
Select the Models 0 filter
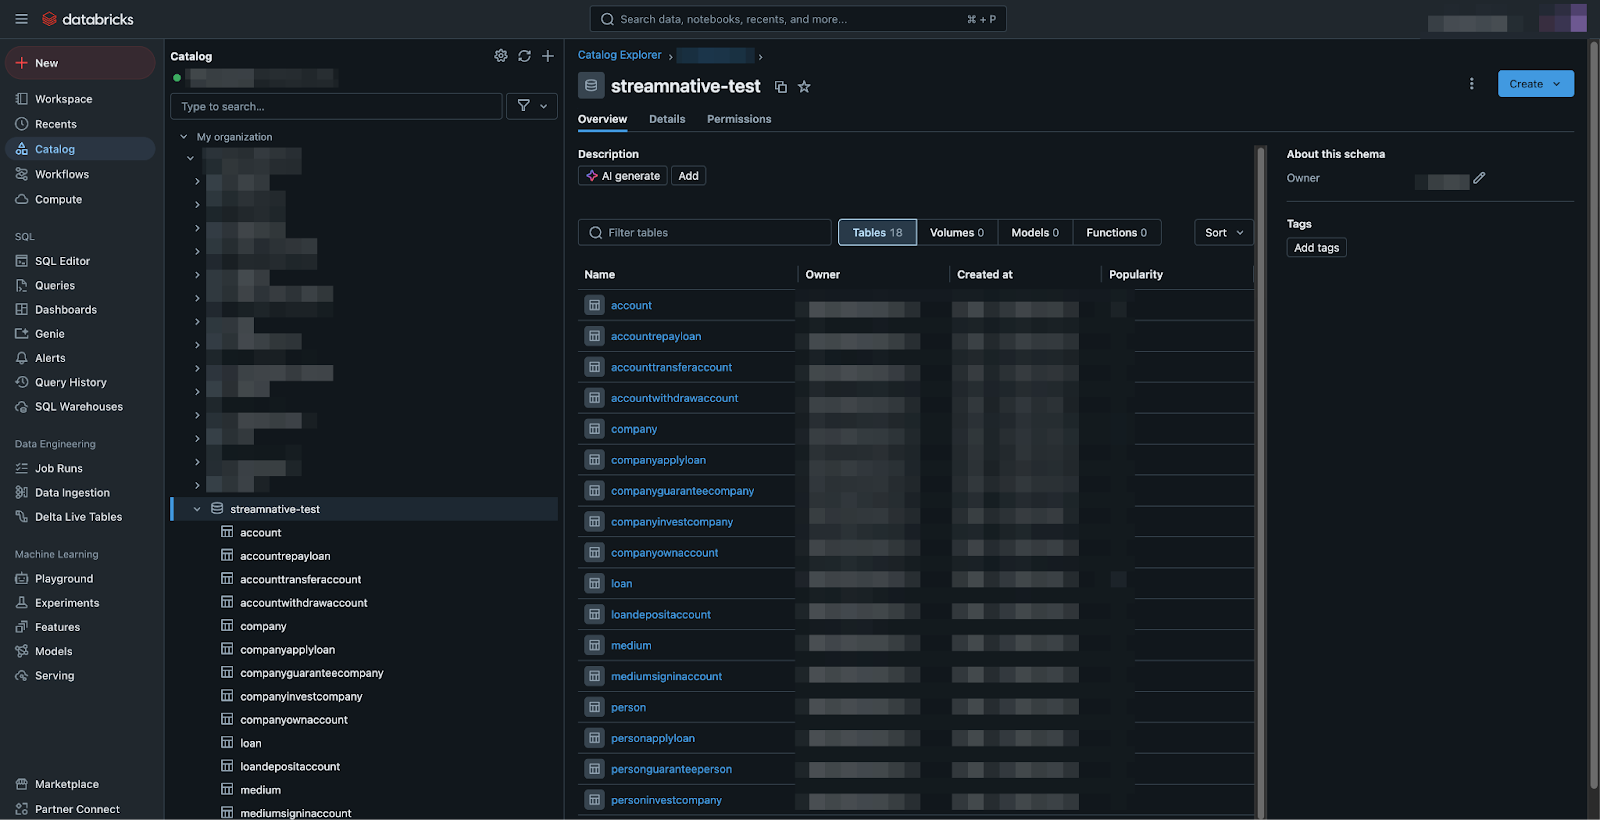point(1034,233)
